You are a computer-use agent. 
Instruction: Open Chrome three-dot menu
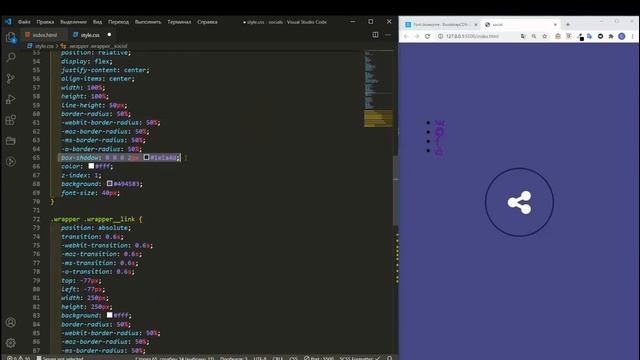[x=632, y=36]
